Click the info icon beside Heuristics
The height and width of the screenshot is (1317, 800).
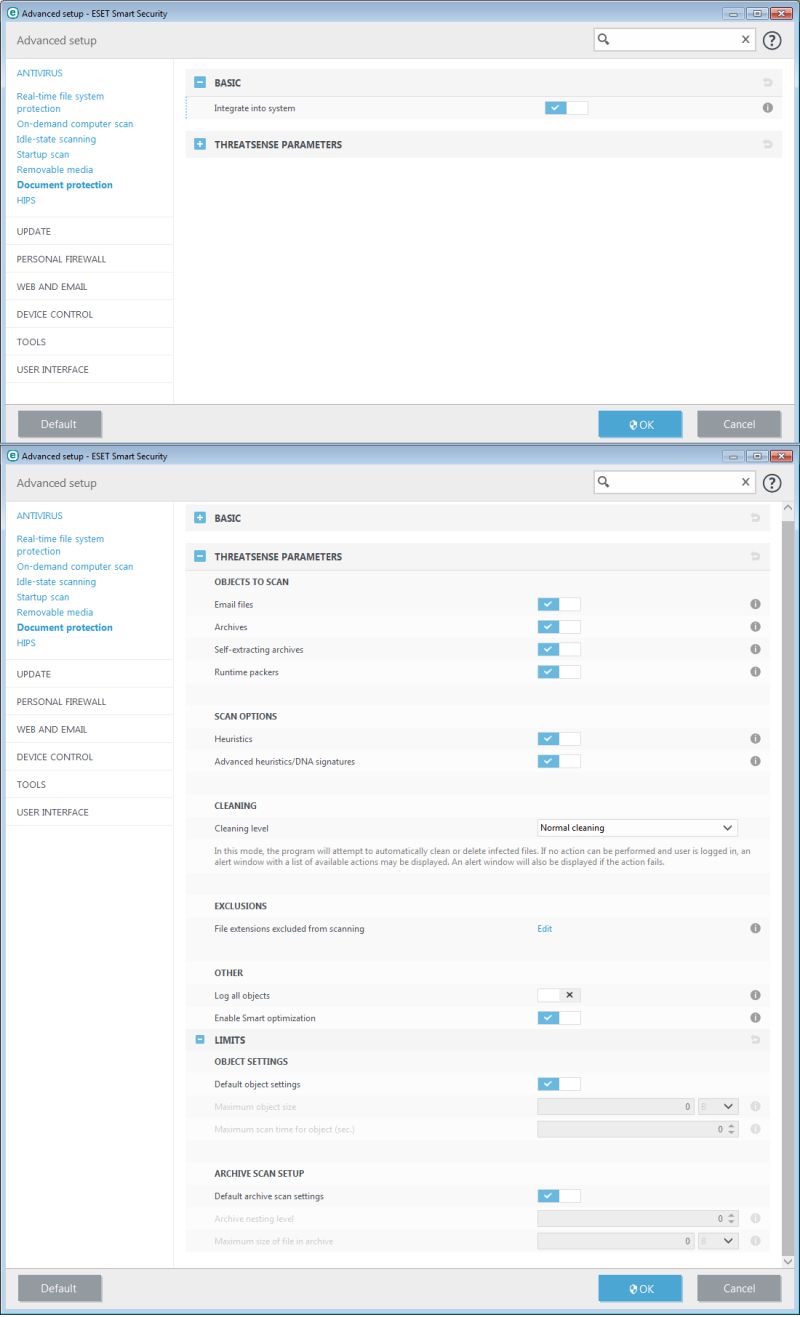[x=756, y=738]
